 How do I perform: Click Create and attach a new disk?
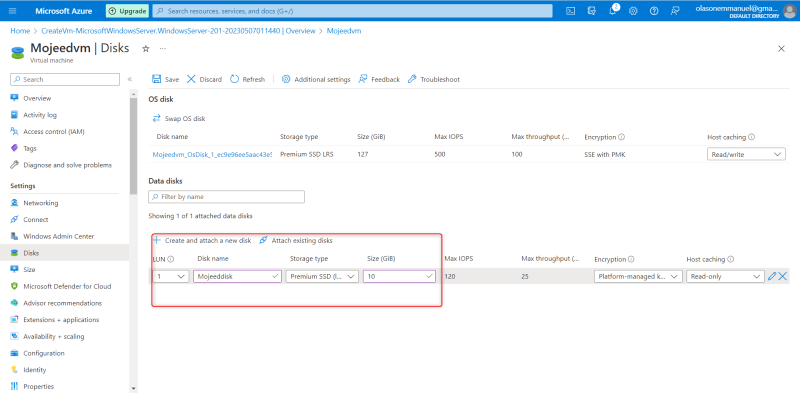point(202,240)
